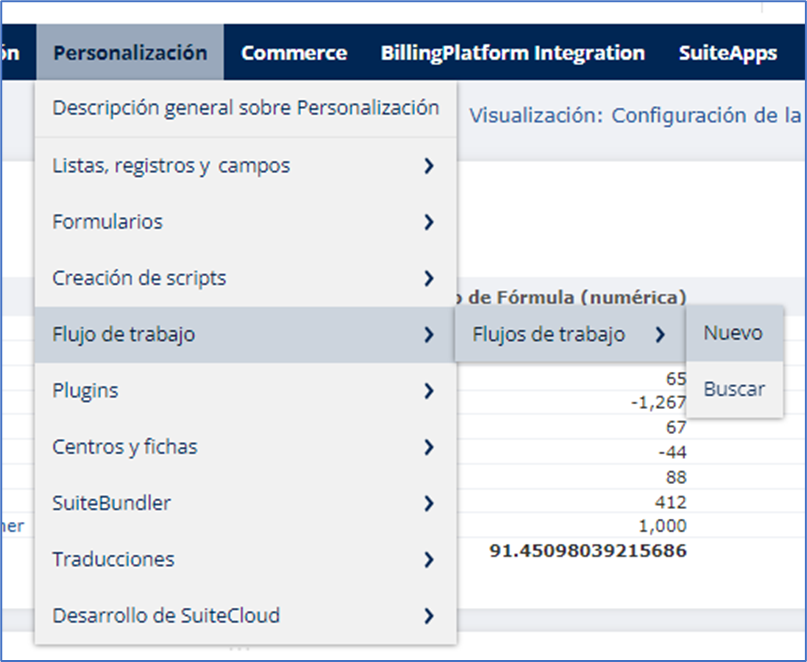
Task: Select the 1,000 value cell
Action: click(x=662, y=526)
